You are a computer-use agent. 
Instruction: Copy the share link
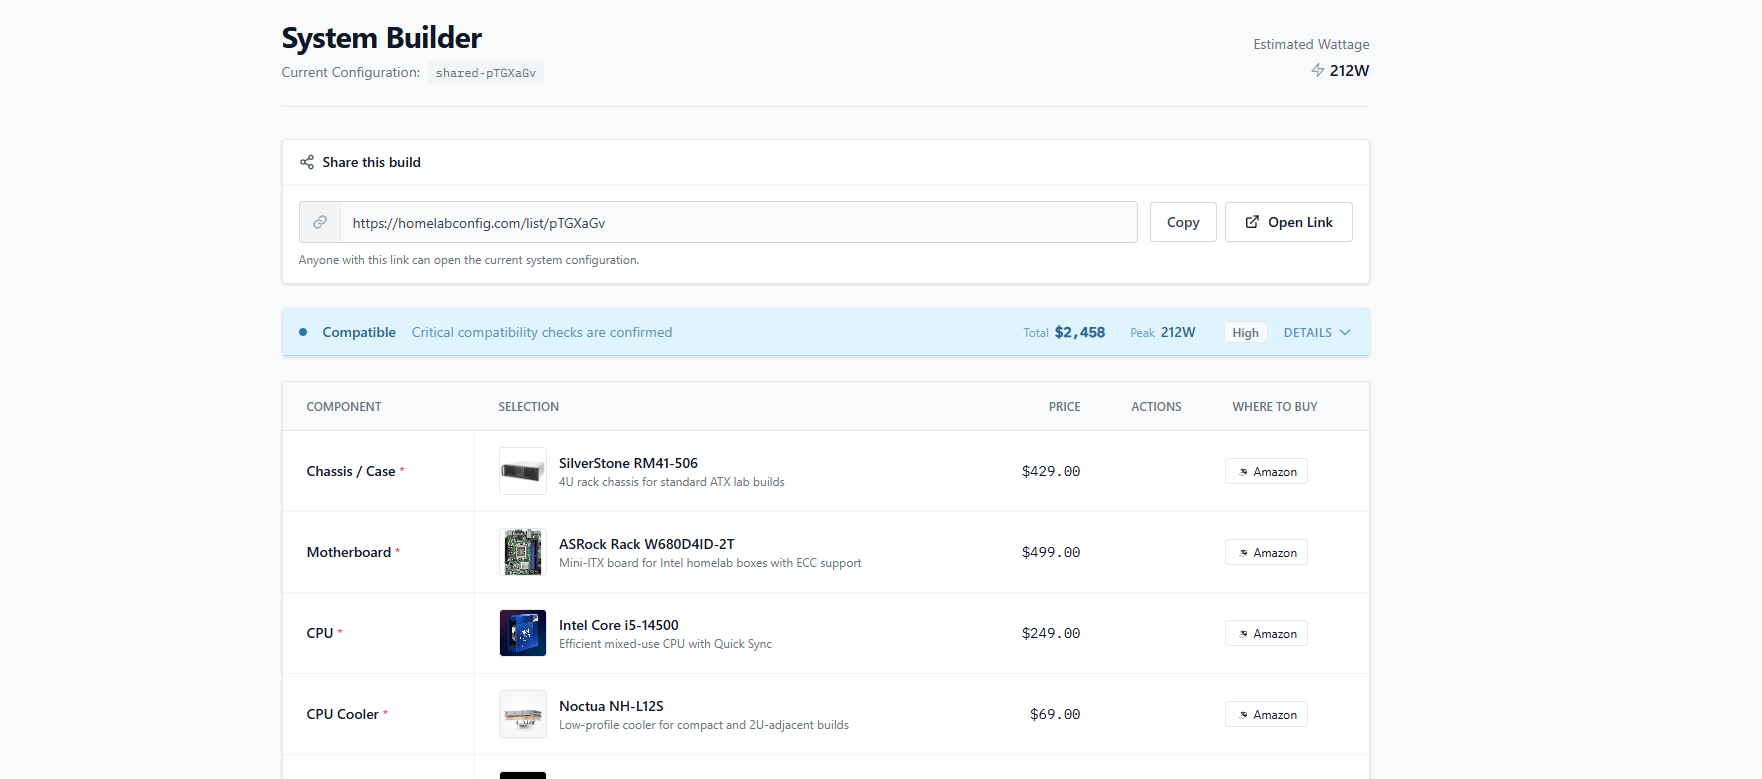pos(1183,222)
